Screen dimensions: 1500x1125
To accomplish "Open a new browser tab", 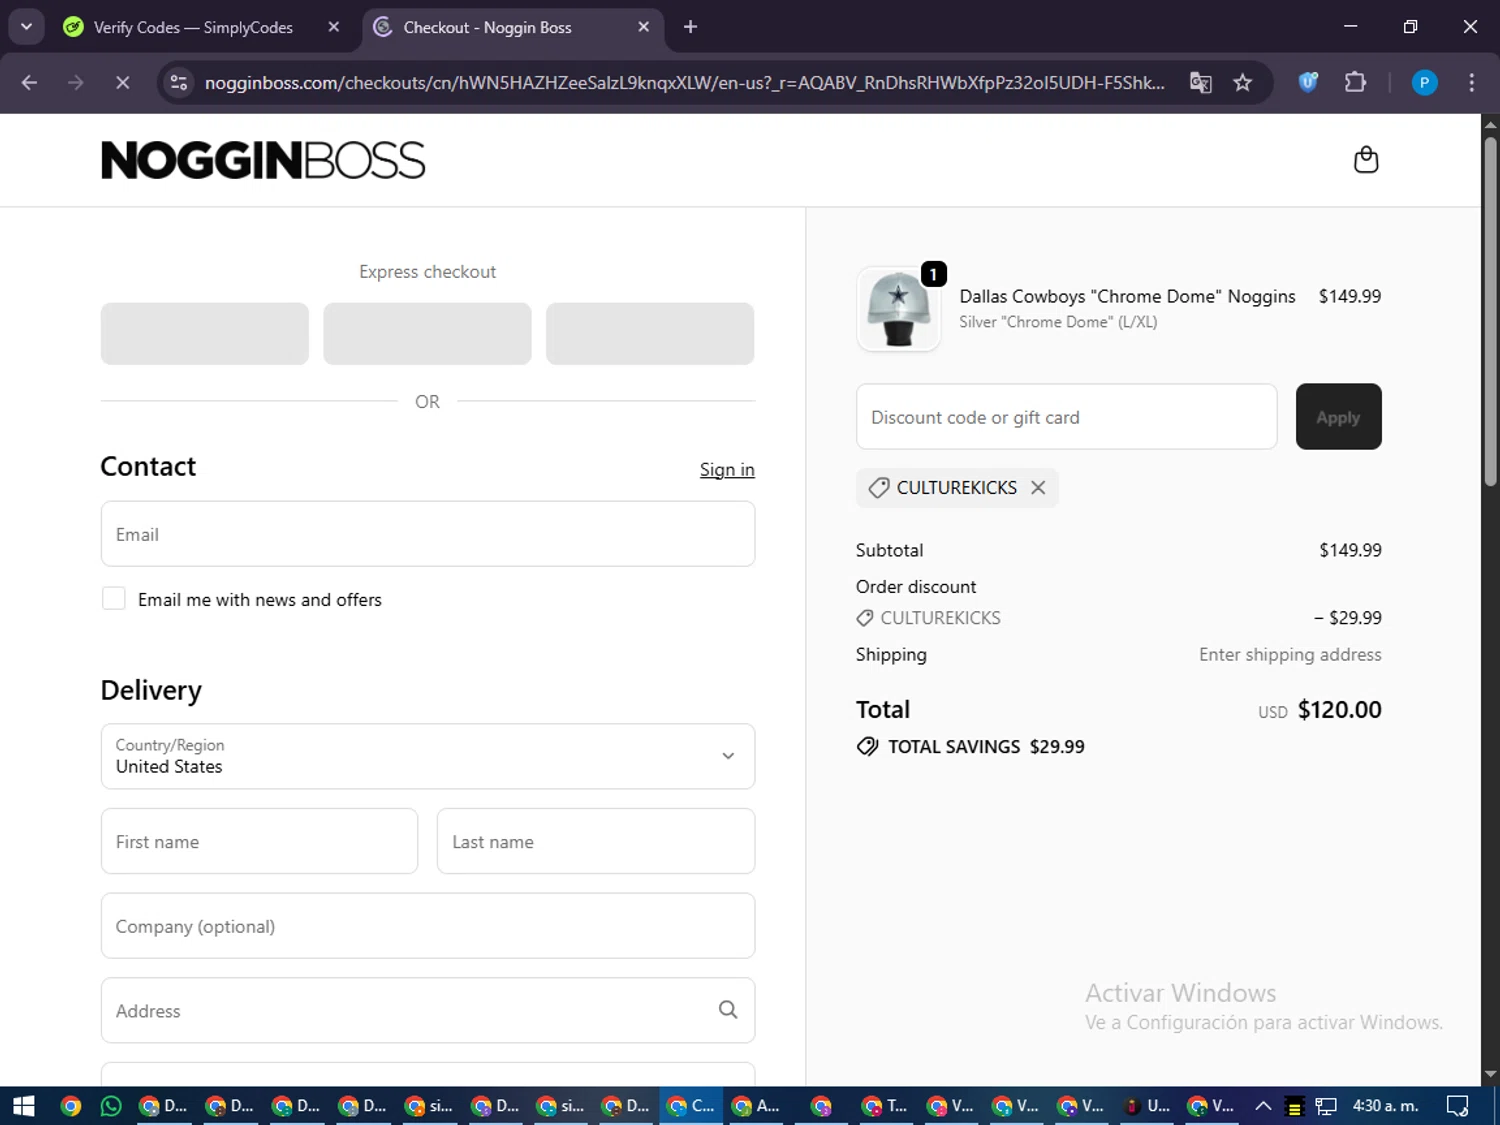I will point(690,27).
